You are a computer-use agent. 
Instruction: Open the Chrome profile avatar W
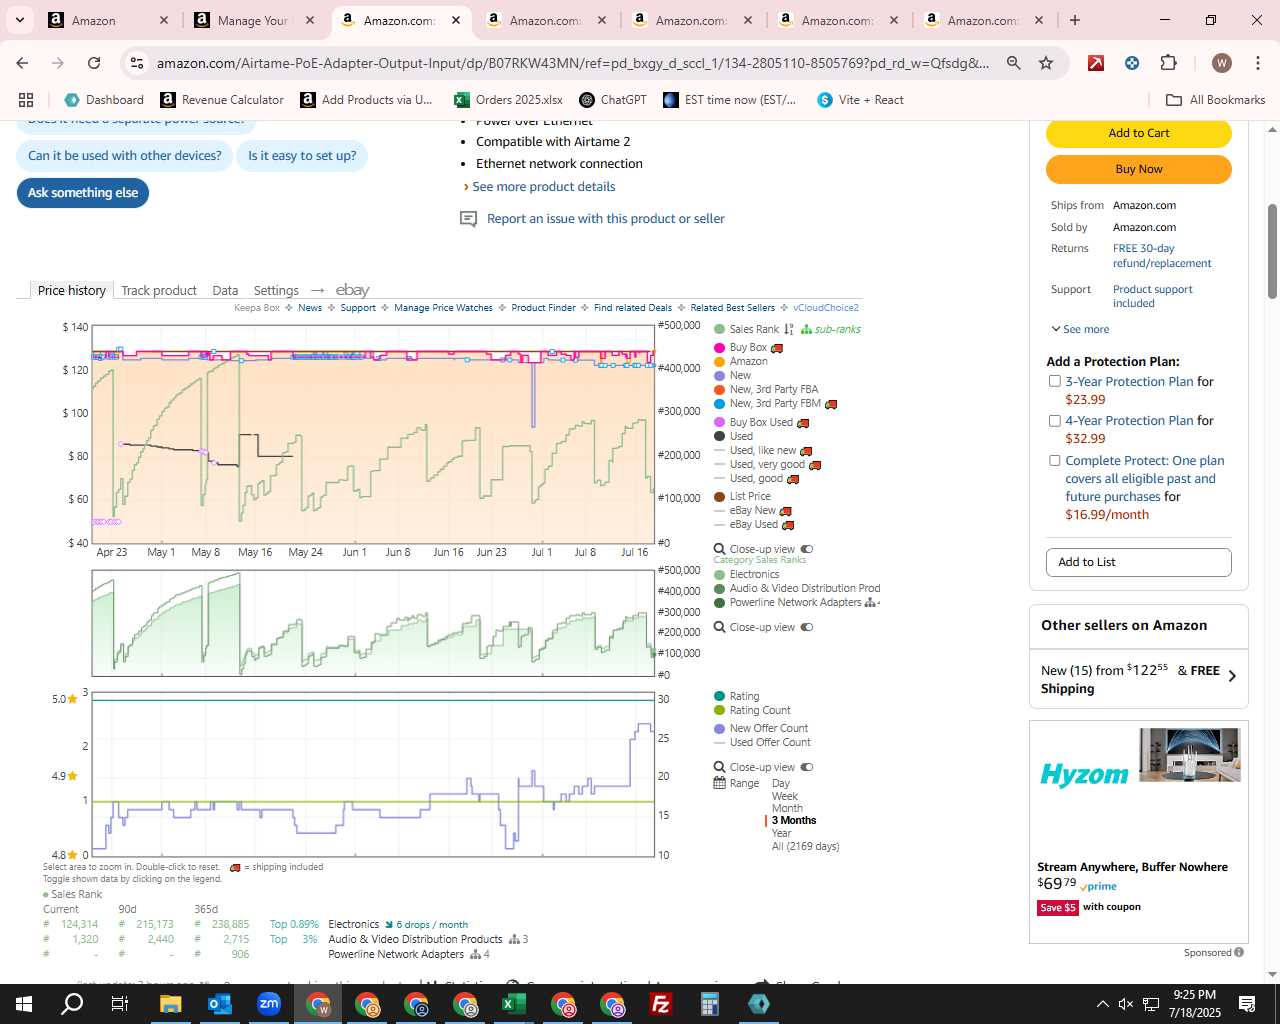(x=1221, y=63)
